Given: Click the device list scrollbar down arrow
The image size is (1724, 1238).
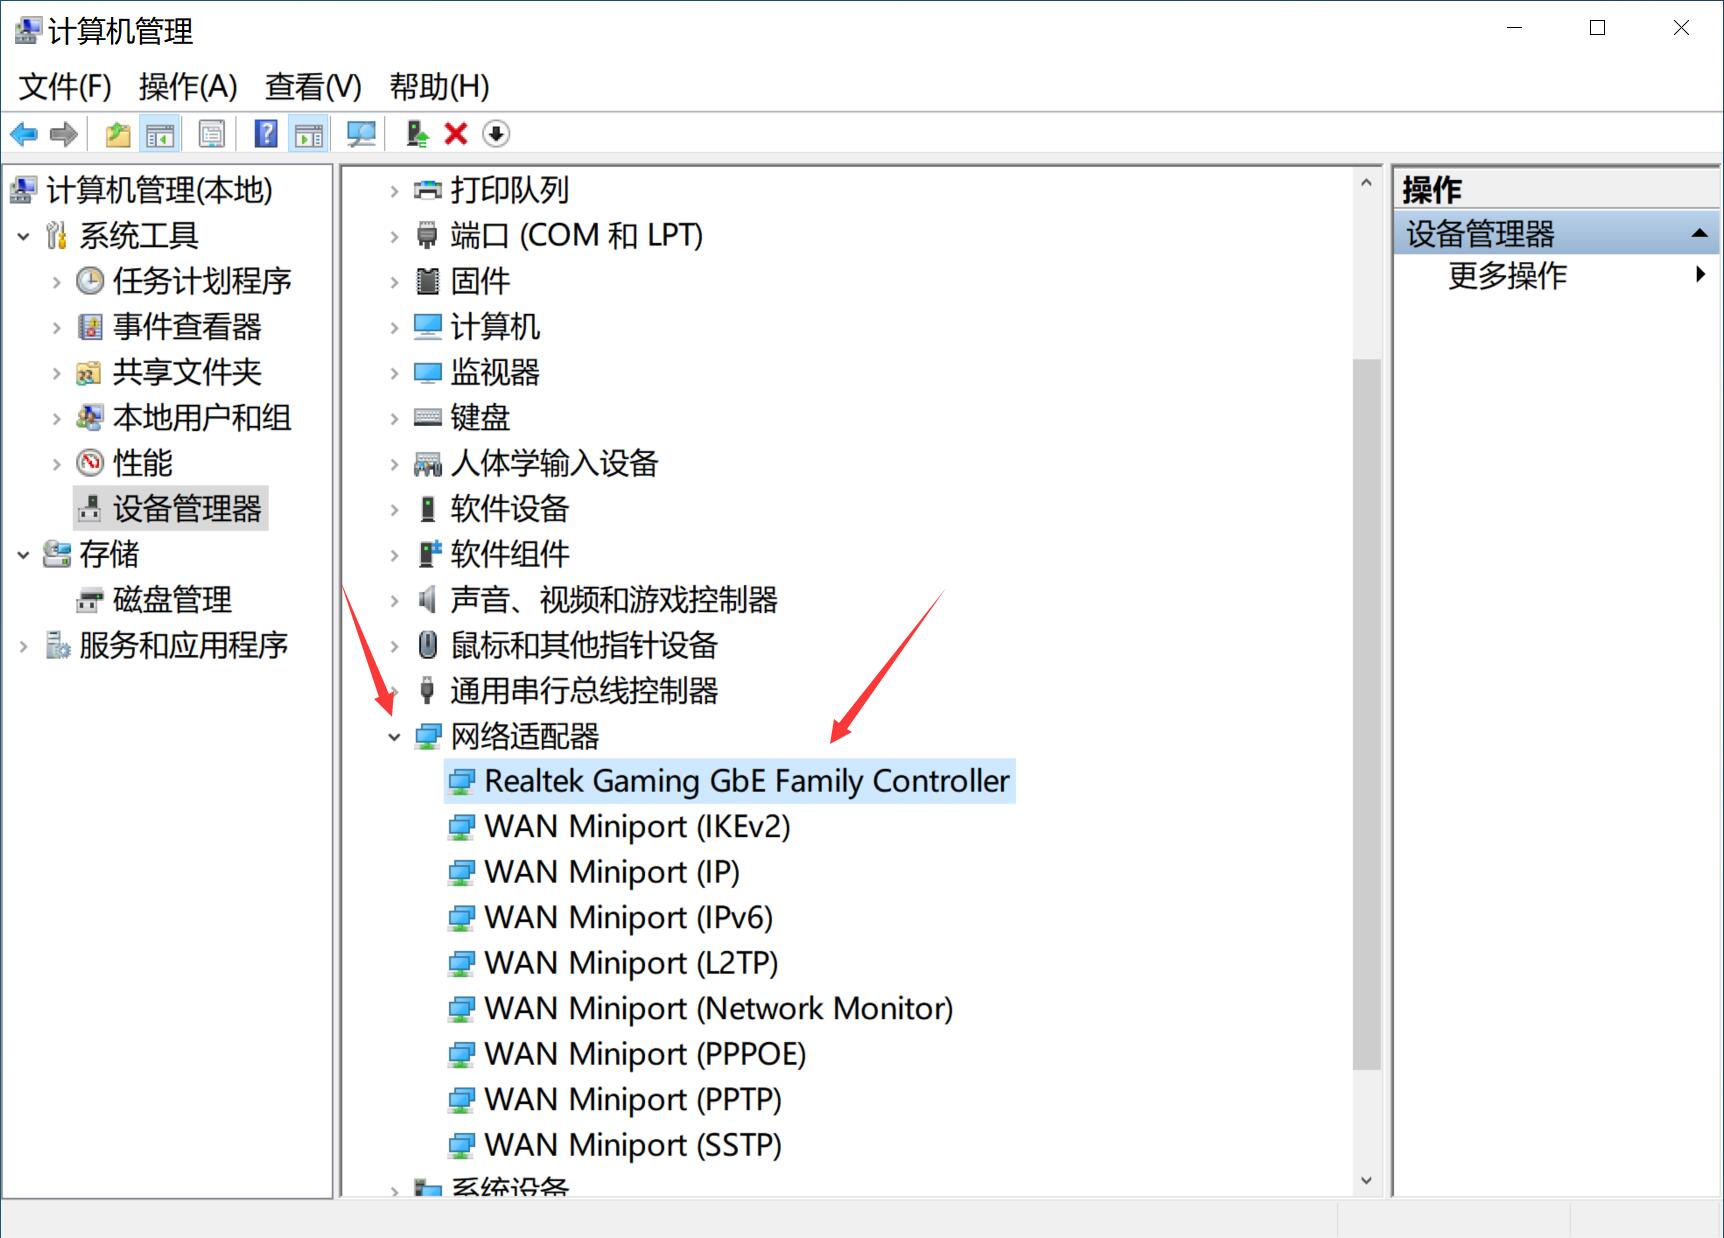Looking at the screenshot, I should click(x=1366, y=1181).
